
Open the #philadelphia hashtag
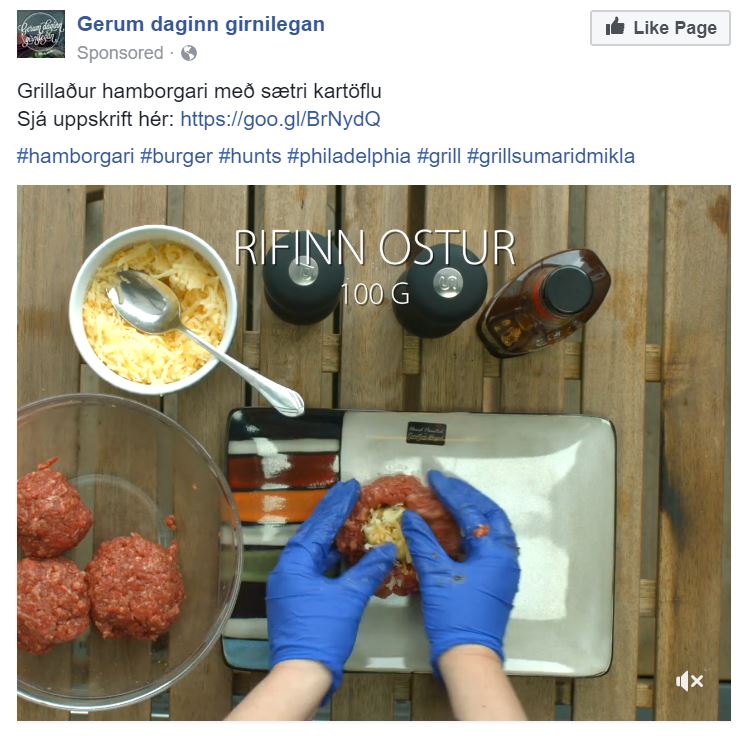[x=349, y=156]
